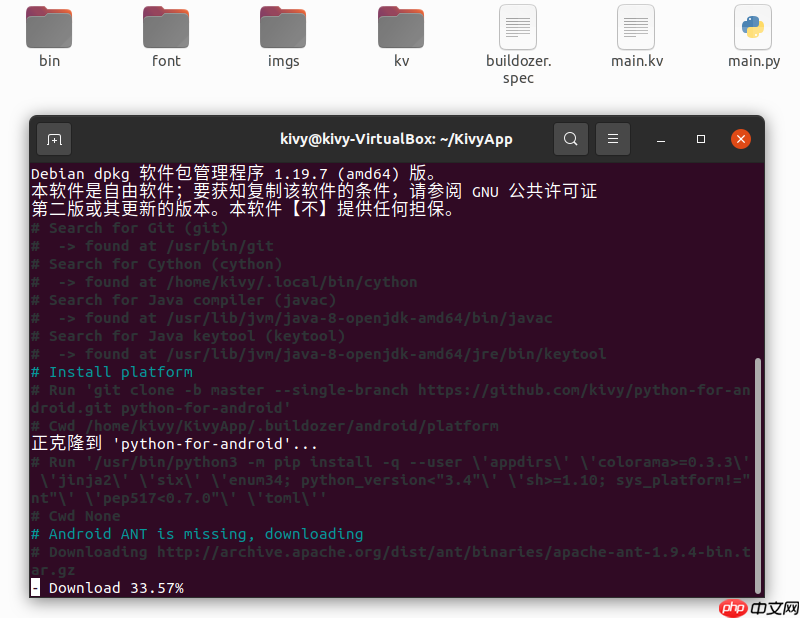
Task: Open a new terminal tab
Action: pyautogui.click(x=54, y=139)
